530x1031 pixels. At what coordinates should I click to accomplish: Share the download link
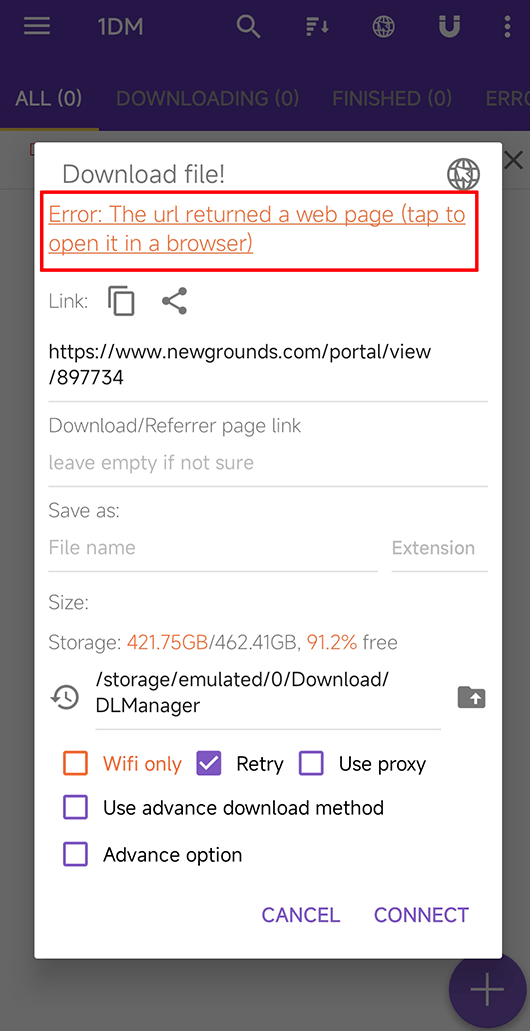tap(174, 302)
